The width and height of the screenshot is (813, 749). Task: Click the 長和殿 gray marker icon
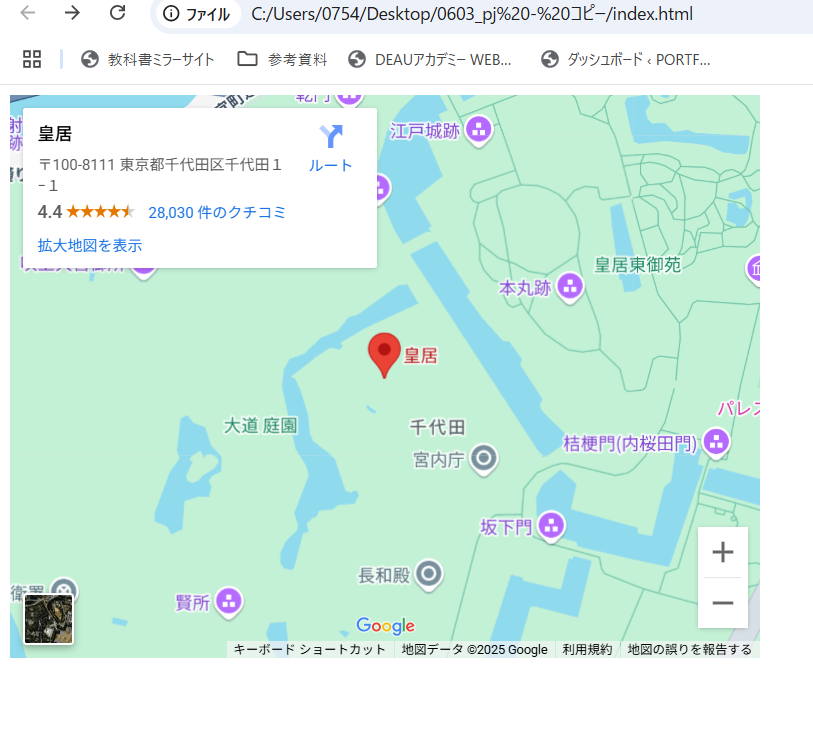[x=430, y=574]
